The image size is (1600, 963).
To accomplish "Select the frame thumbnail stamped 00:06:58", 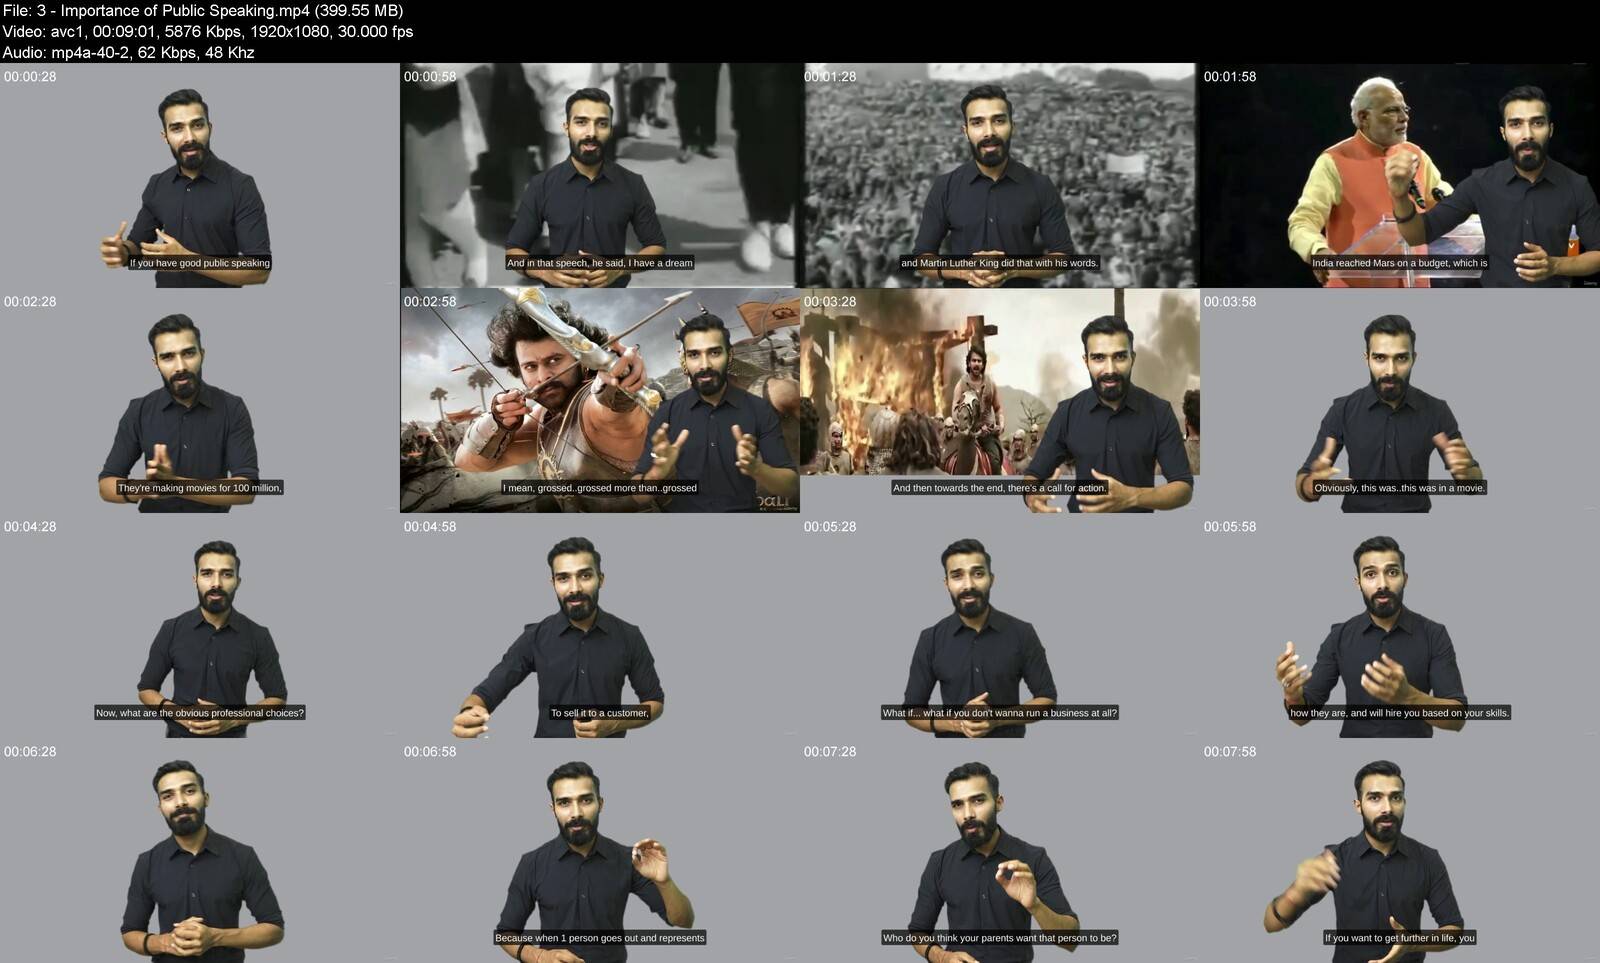I will (x=600, y=850).
